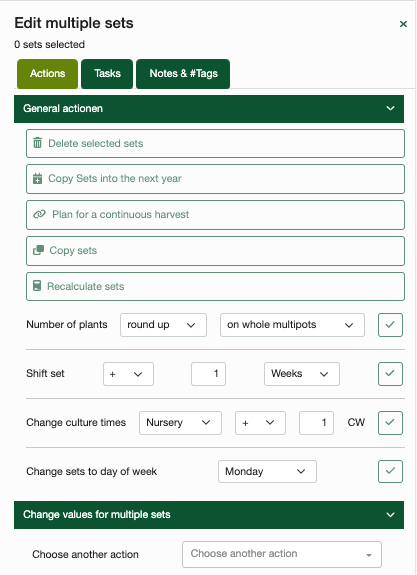Open the Weeks unit dropdown

point(301,374)
